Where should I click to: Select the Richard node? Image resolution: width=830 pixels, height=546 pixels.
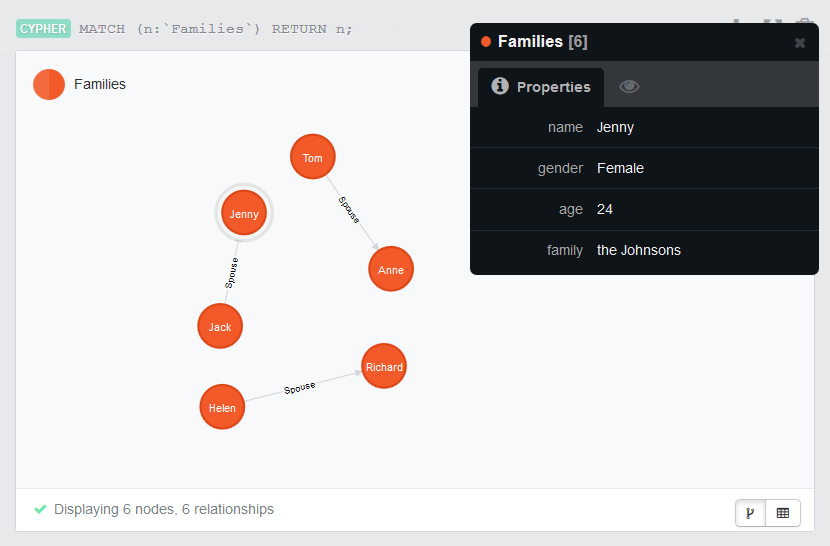coord(384,367)
